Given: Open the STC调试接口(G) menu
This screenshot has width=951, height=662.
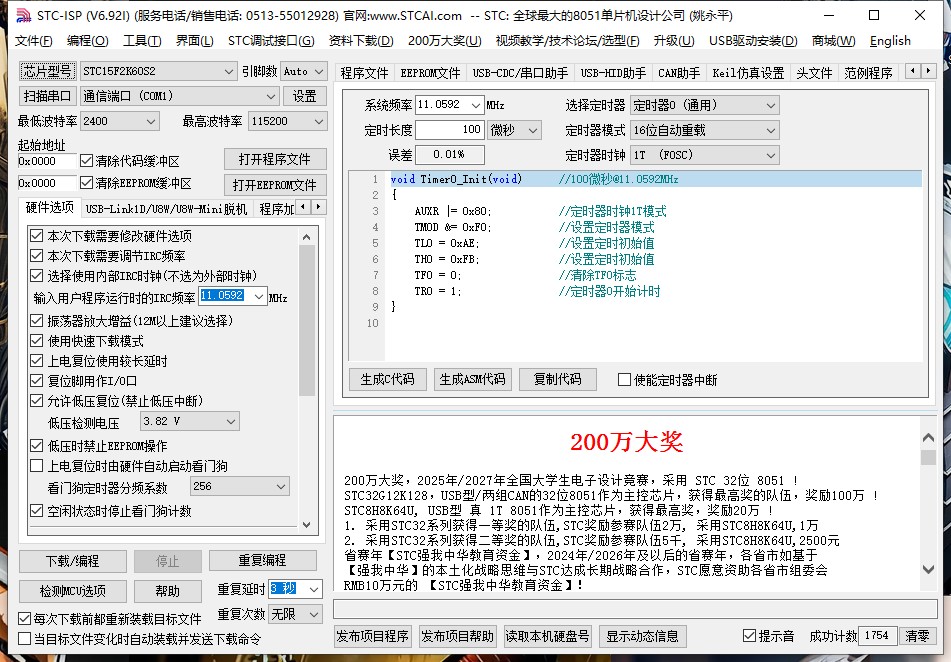Looking at the screenshot, I should click(271, 41).
